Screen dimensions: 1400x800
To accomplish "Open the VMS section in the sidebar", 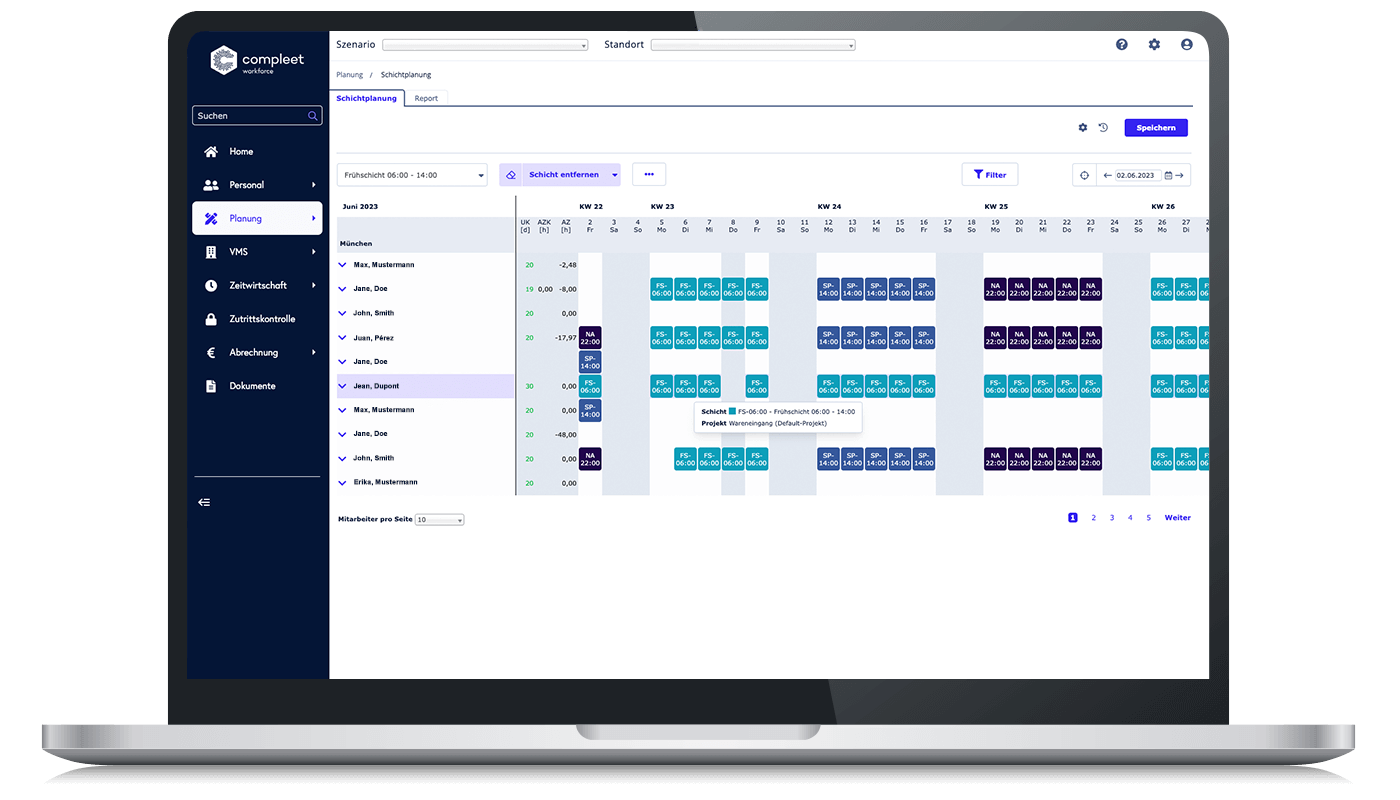I will 240,252.
